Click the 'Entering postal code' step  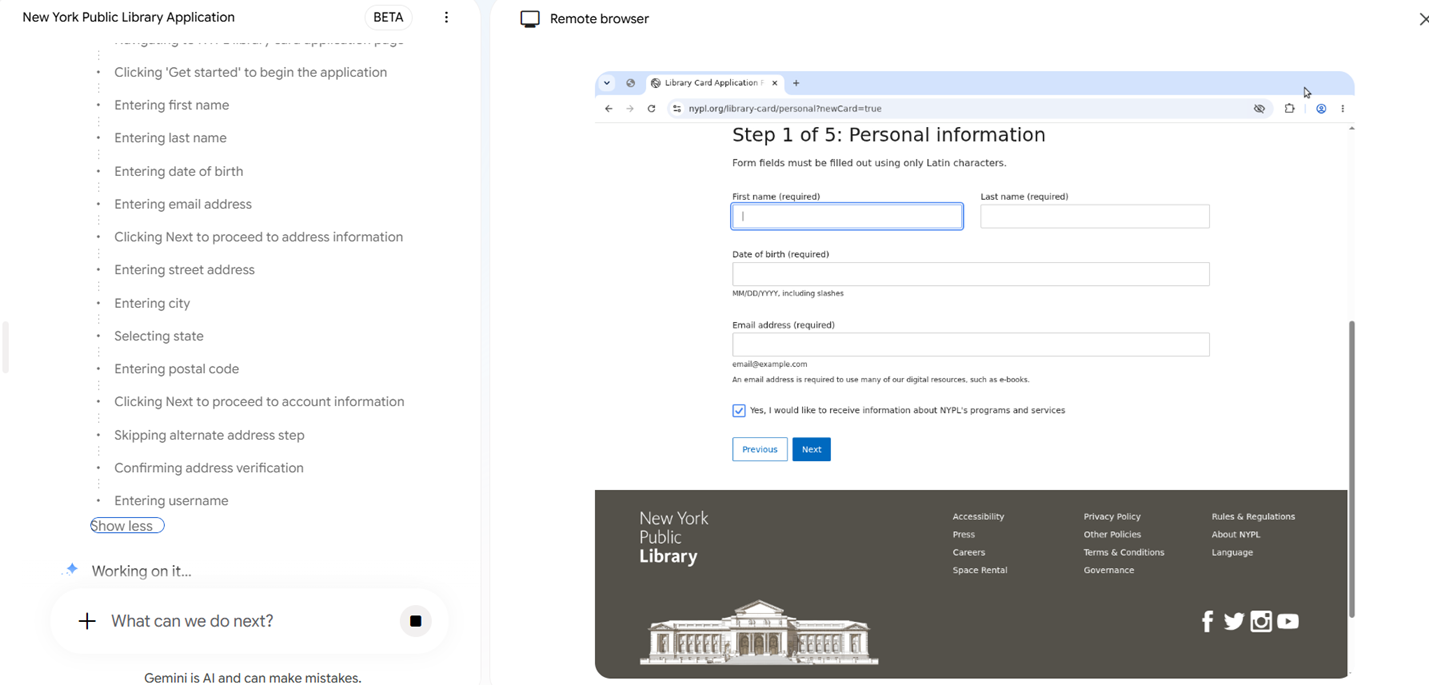(176, 369)
